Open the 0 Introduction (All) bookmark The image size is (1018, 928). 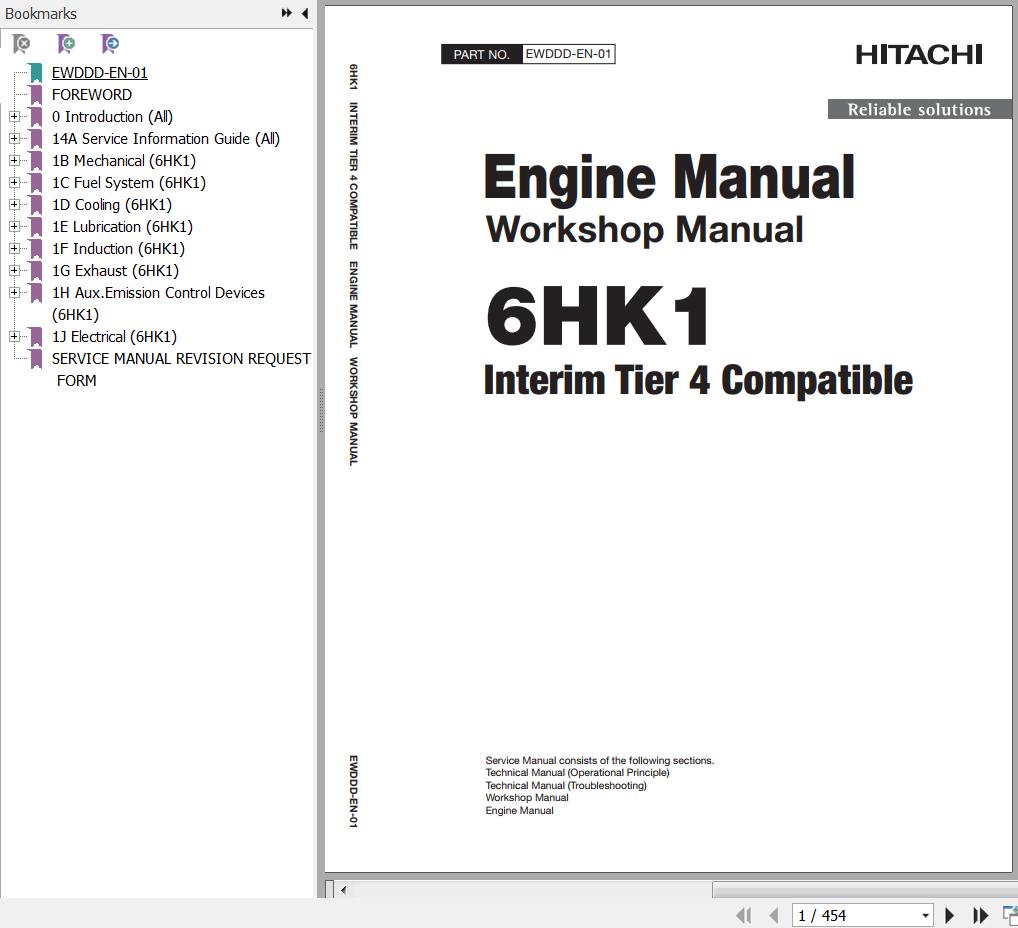(x=112, y=117)
